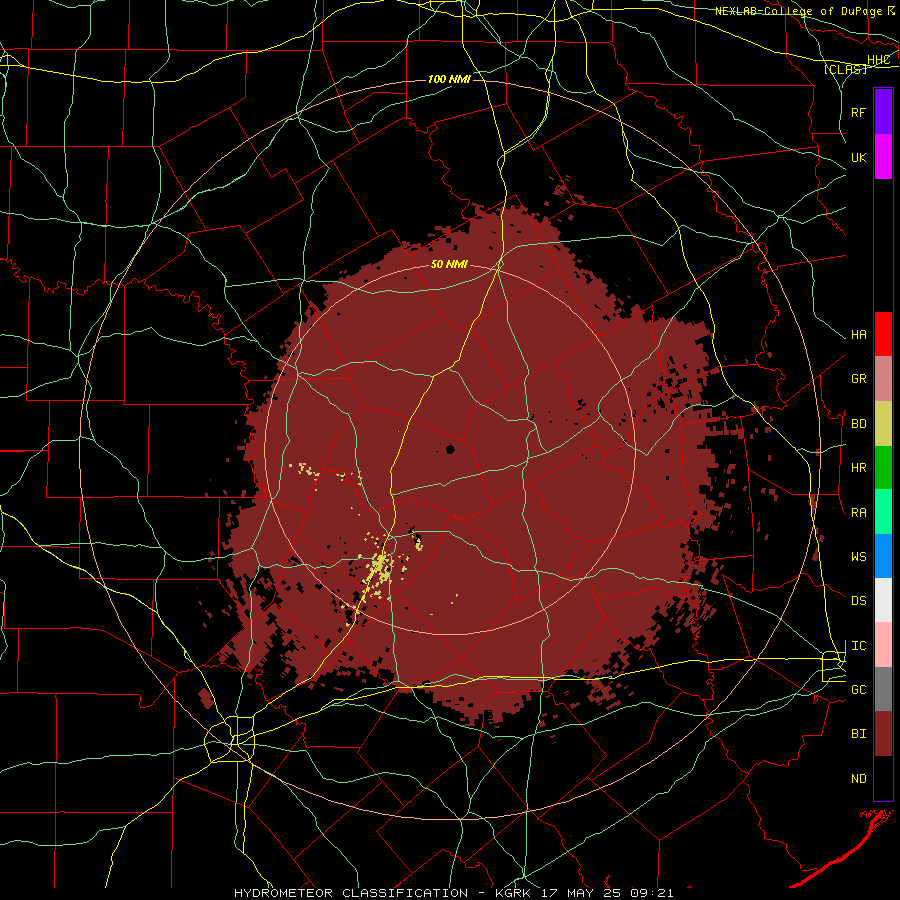Click the GR pink-tan legend swatch

[883, 379]
